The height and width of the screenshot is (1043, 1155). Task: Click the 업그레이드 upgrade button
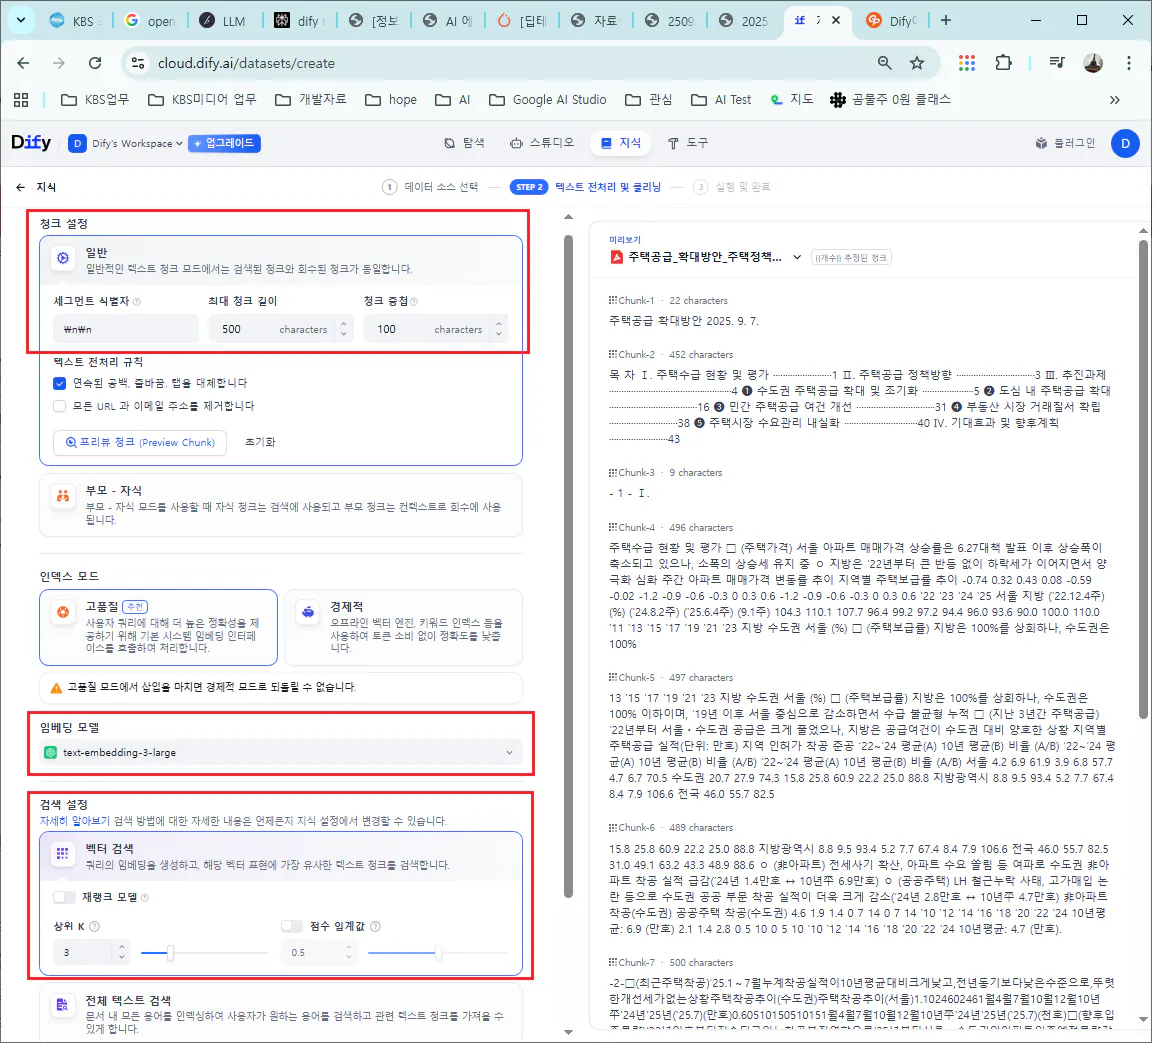(224, 143)
